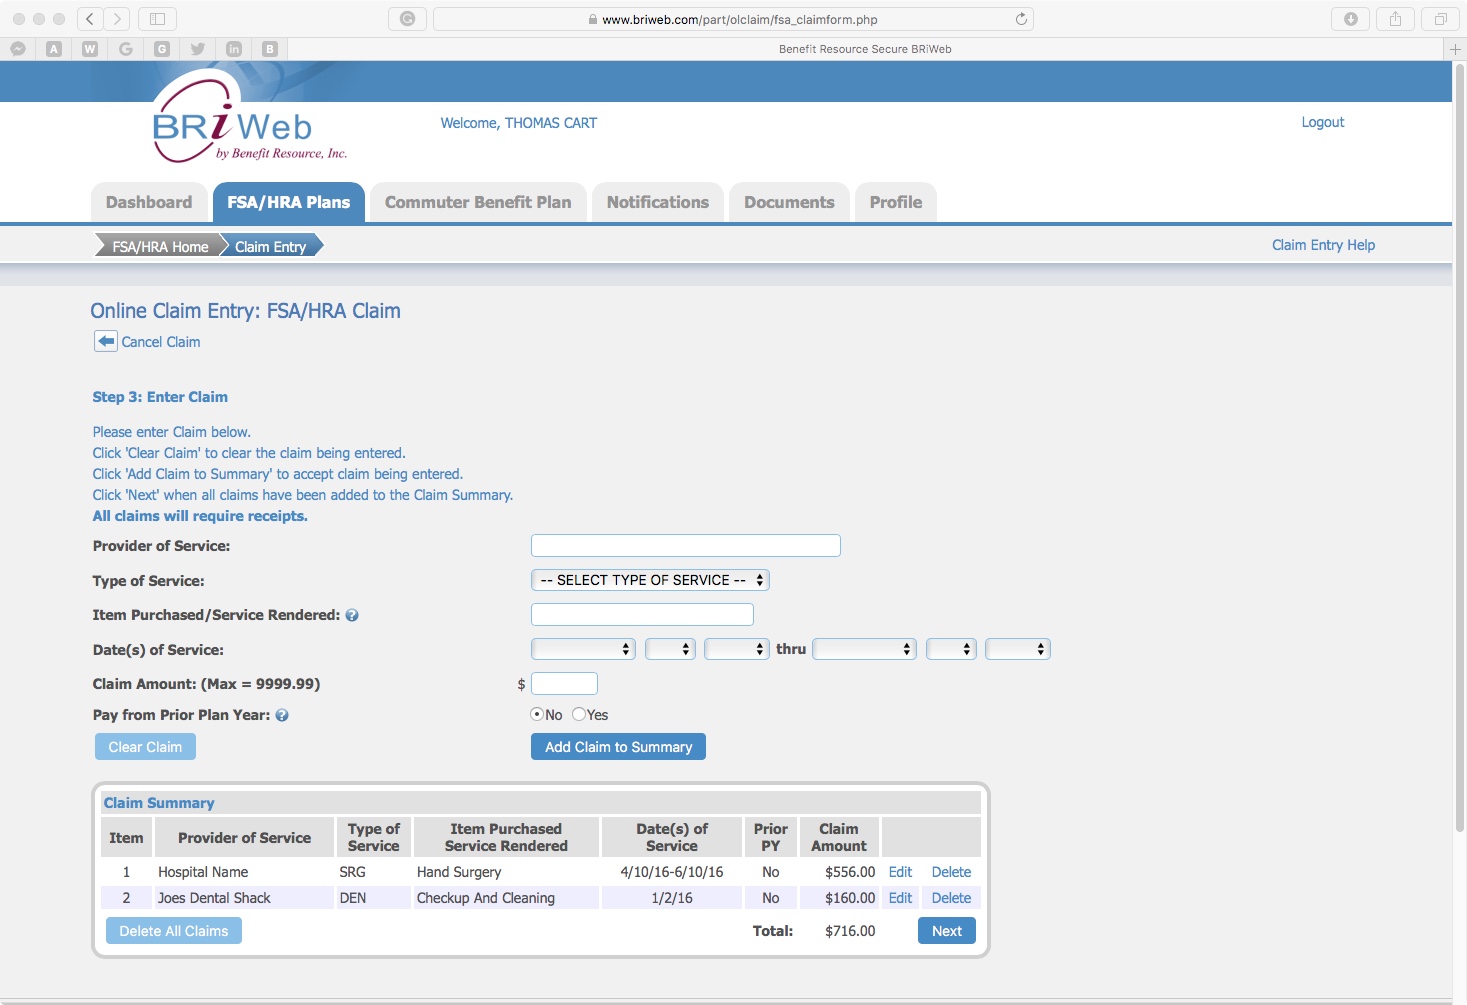The image size is (1467, 1005).
Task: Click the Cancel Claim back-arrow icon
Action: pos(106,341)
